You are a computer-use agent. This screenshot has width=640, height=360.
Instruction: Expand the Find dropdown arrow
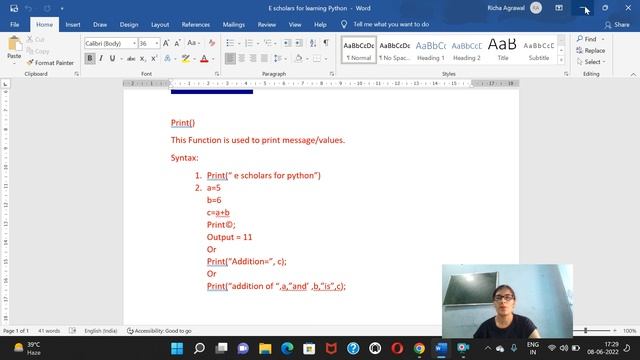[x=603, y=39]
